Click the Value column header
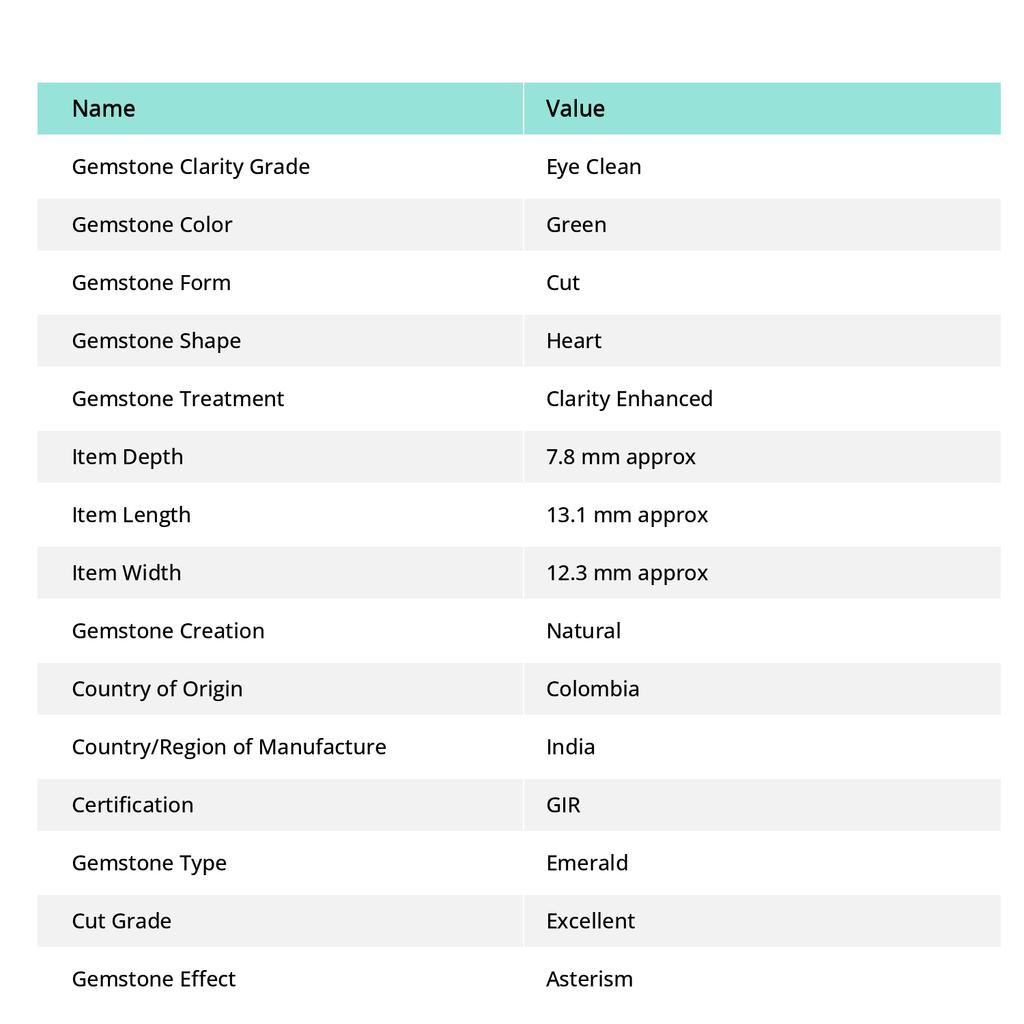The image size is (1024, 1024). [575, 108]
